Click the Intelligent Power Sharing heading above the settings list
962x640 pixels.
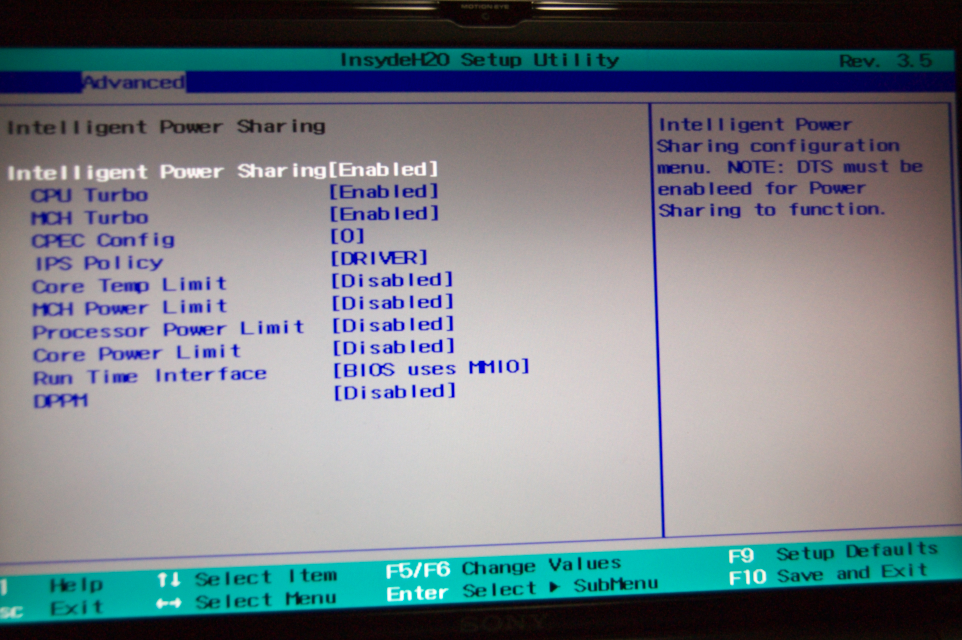click(x=166, y=126)
